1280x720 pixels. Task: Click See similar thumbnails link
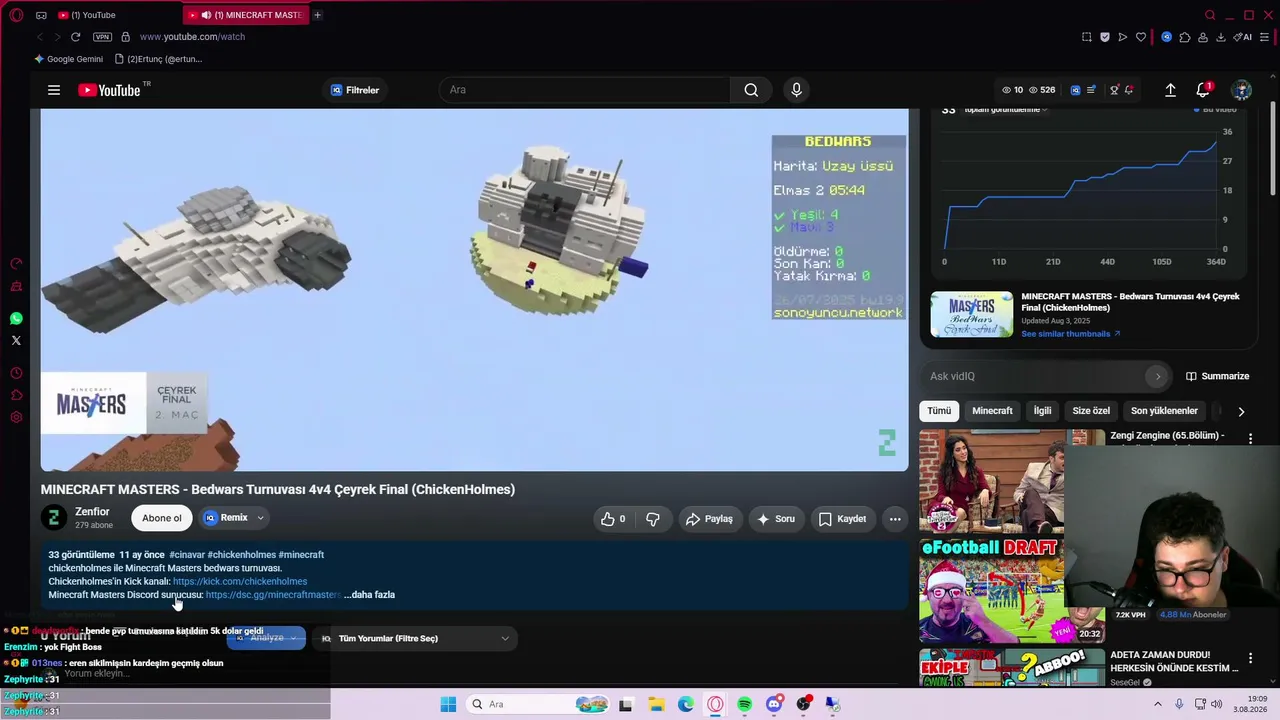coord(1071,334)
